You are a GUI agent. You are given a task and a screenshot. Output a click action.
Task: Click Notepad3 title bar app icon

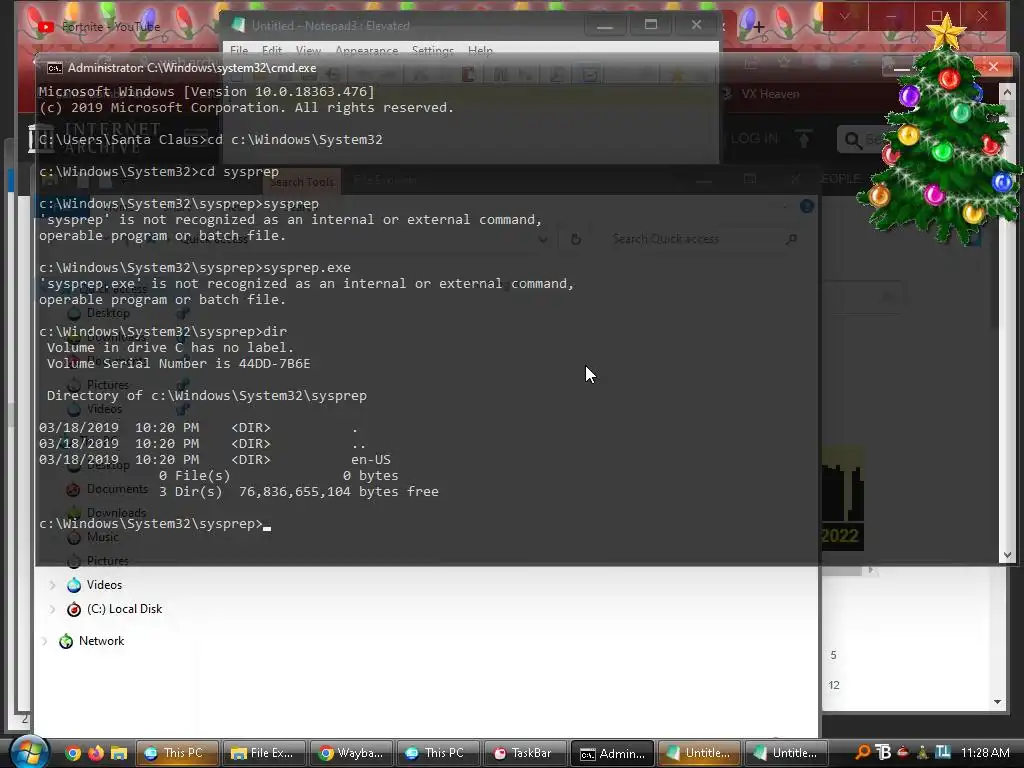pyautogui.click(x=238, y=25)
